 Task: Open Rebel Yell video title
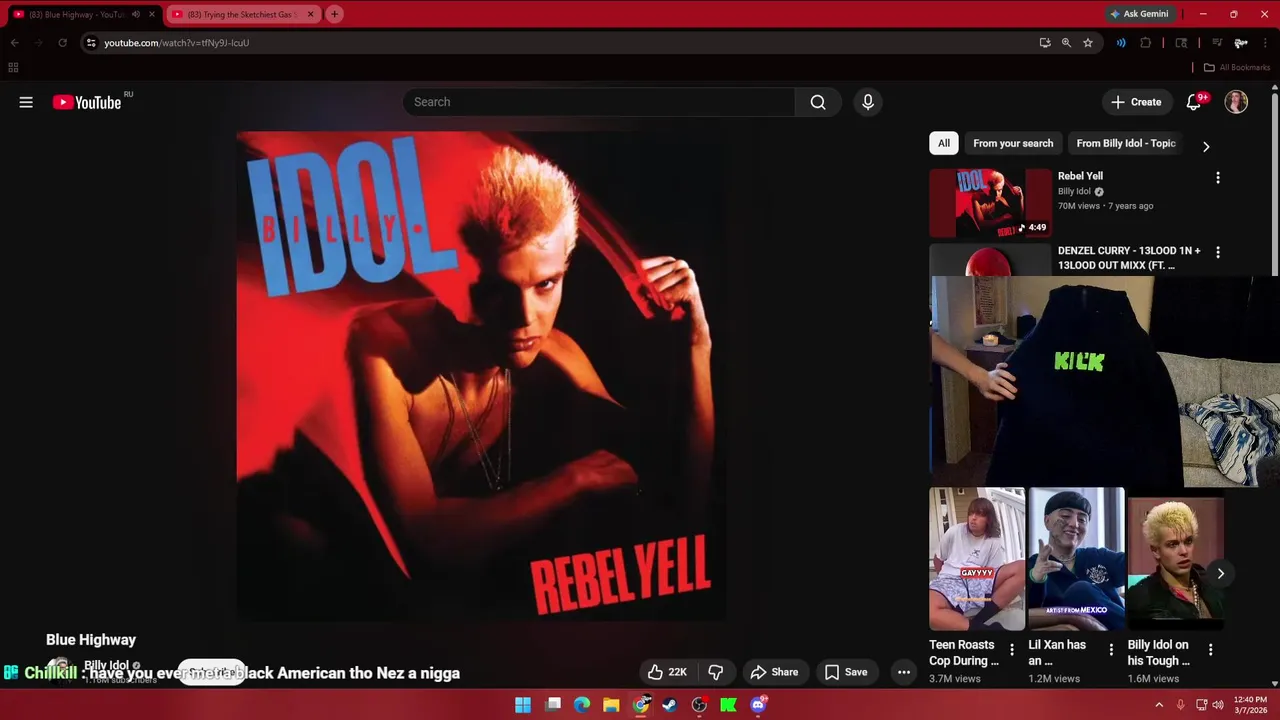click(x=1080, y=176)
